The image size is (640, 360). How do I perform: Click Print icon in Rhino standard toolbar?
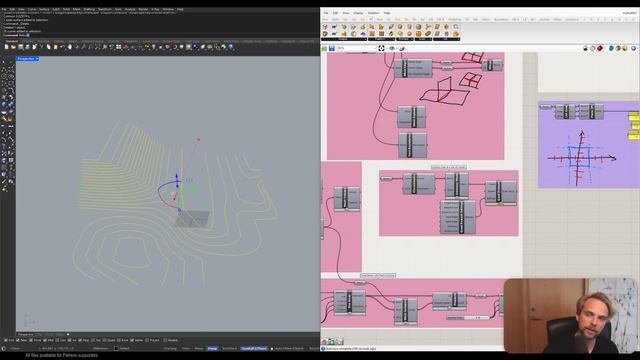pos(27,47)
